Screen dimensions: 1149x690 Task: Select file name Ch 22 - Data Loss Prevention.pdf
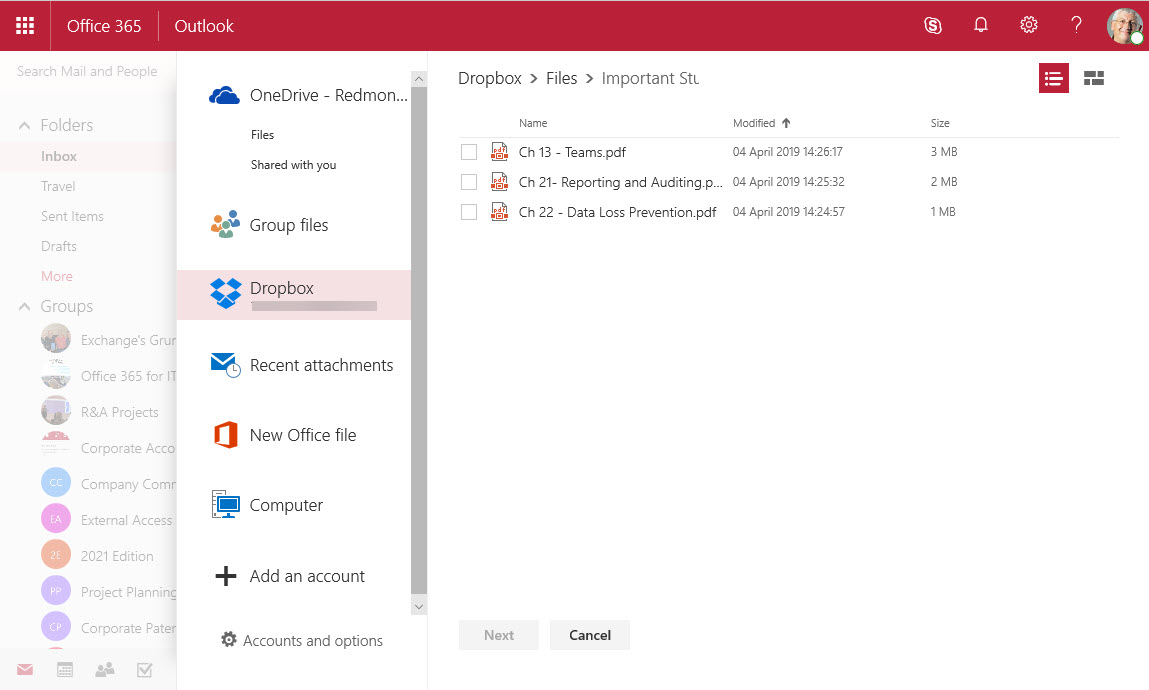pyautogui.click(x=617, y=212)
